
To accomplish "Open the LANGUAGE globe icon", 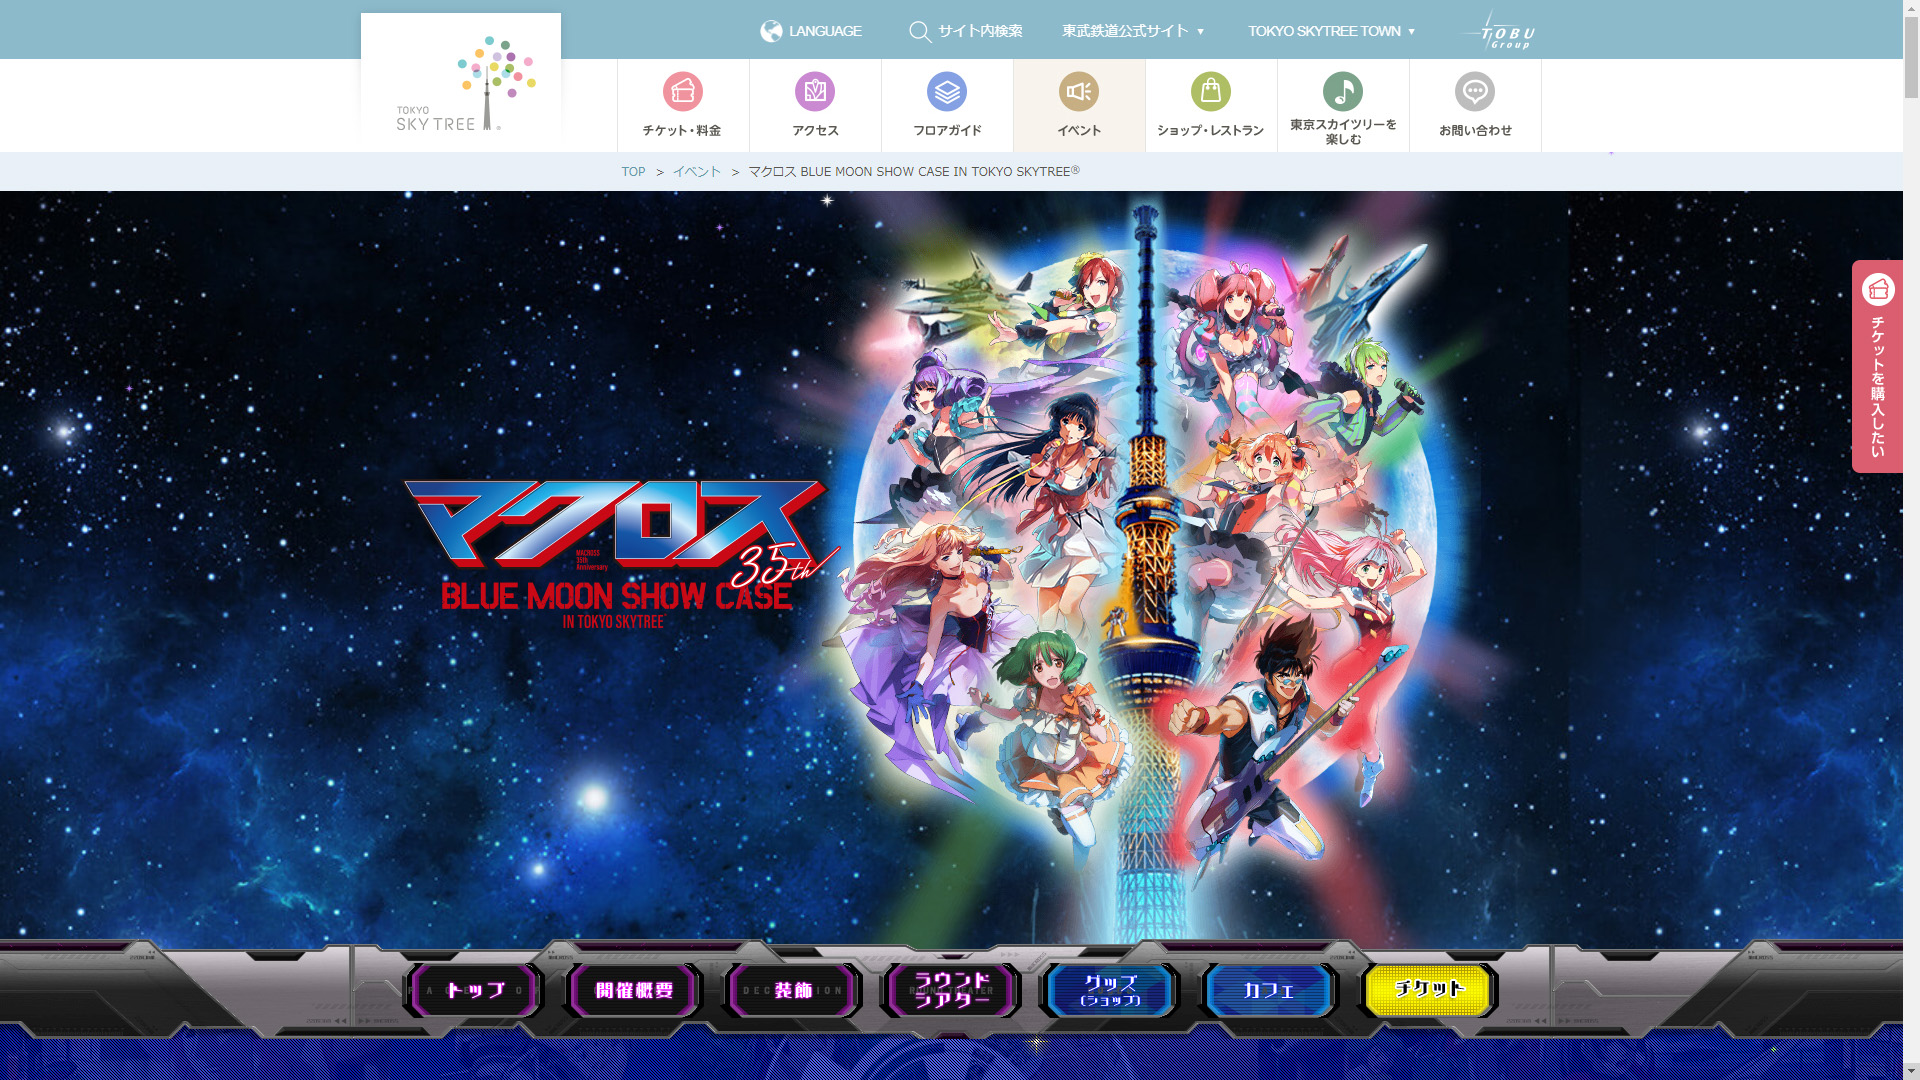I will click(x=771, y=31).
